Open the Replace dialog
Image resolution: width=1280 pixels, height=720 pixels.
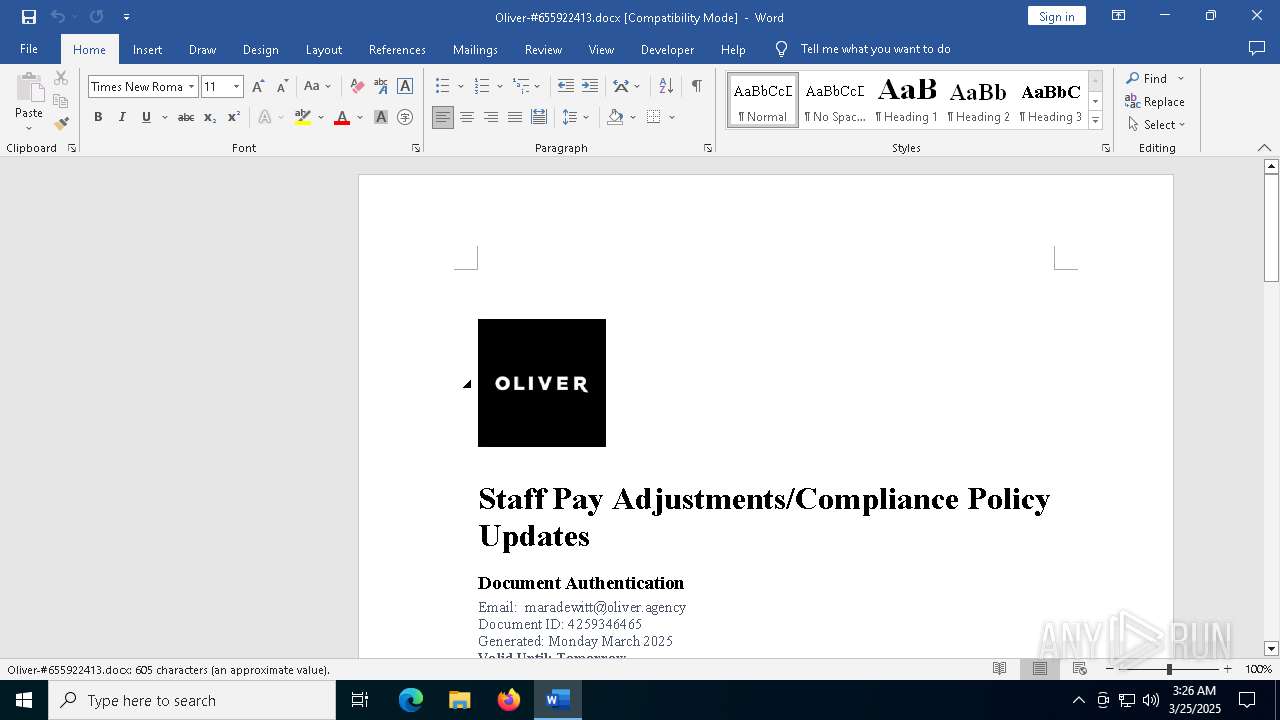[1155, 101]
